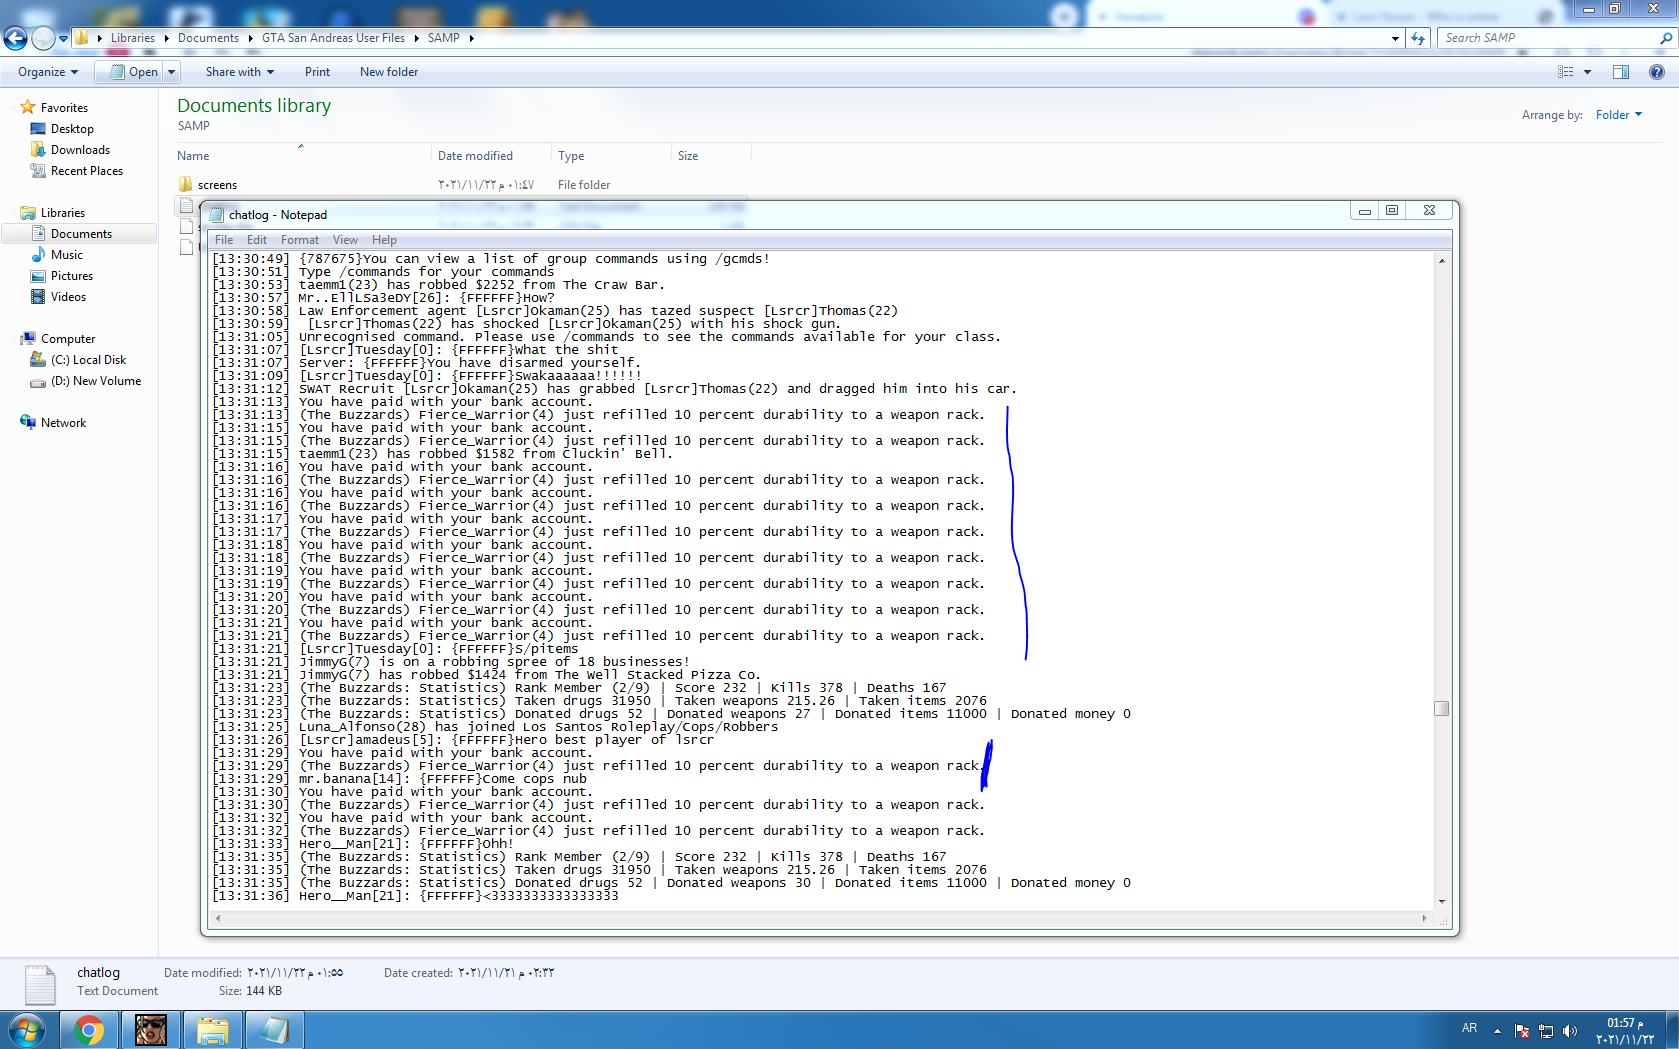Open the view options dropdown arrow
The image size is (1679, 1049).
(x=1587, y=72)
